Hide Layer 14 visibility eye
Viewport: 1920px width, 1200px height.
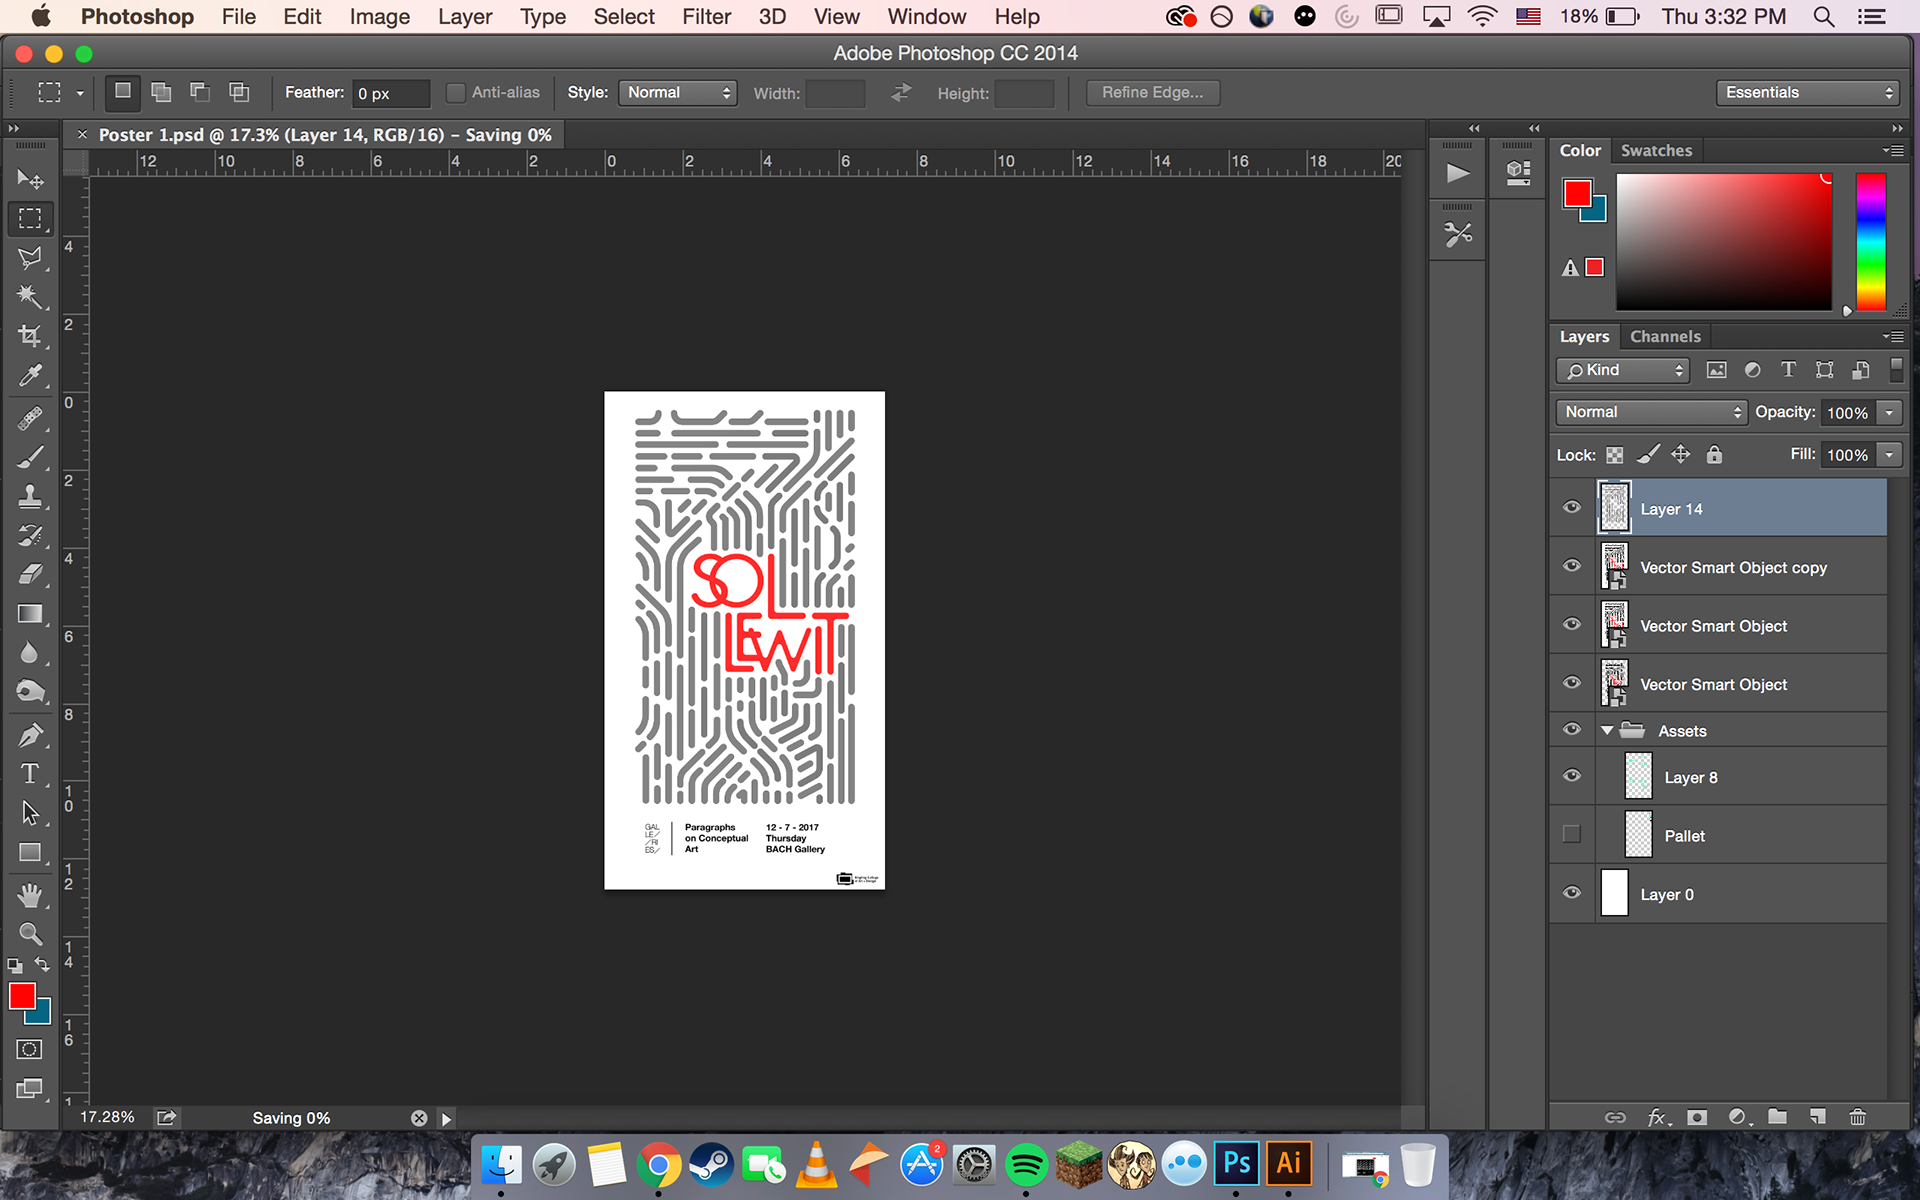[x=1572, y=507]
